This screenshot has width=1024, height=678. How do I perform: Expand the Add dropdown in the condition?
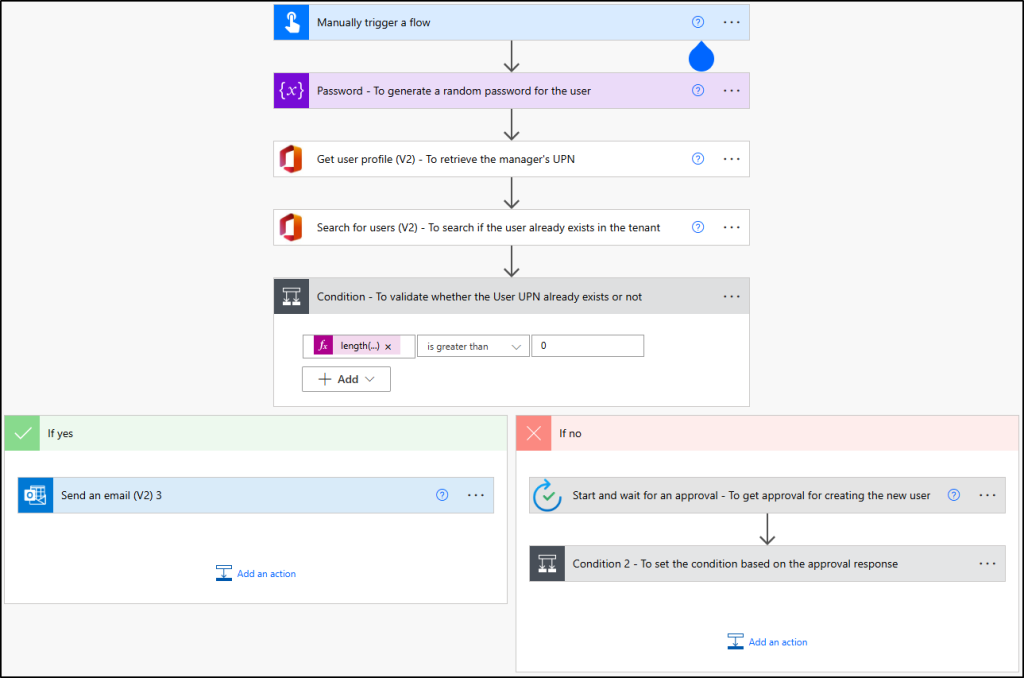[346, 380]
